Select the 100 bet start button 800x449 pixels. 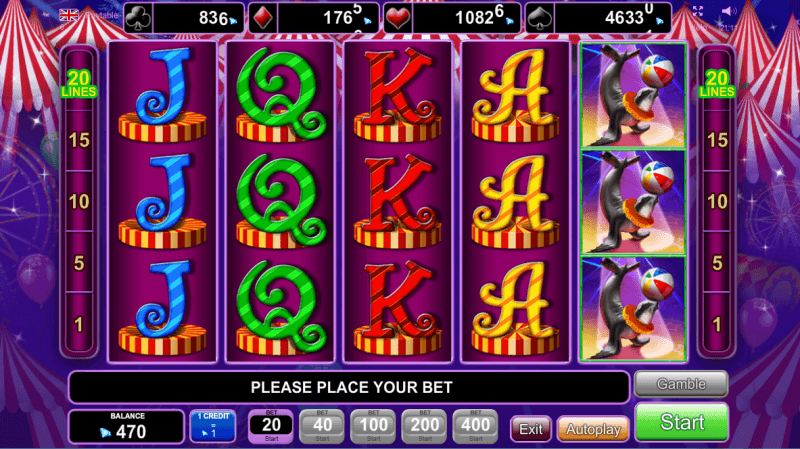(x=373, y=426)
